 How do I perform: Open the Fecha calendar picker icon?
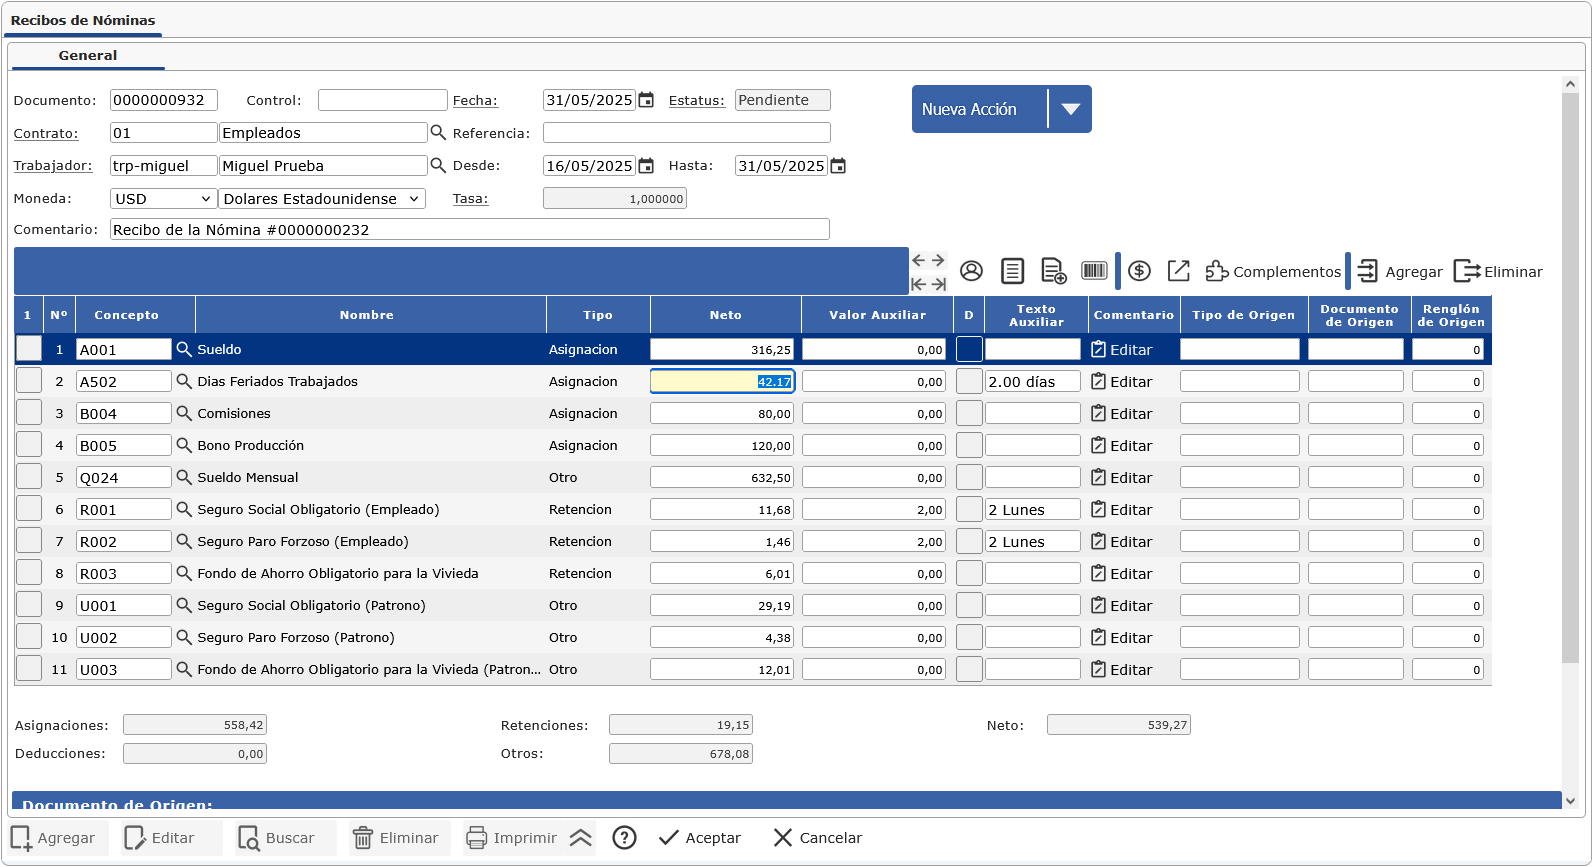click(646, 100)
